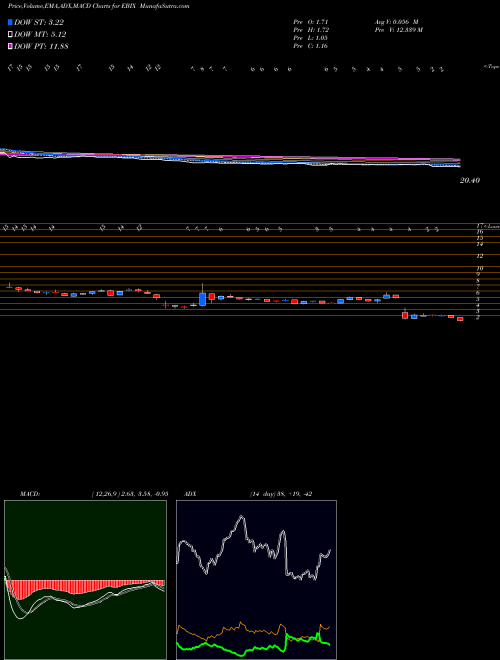
Task: Click the large red gap-down candlestick
Action: click(x=405, y=314)
